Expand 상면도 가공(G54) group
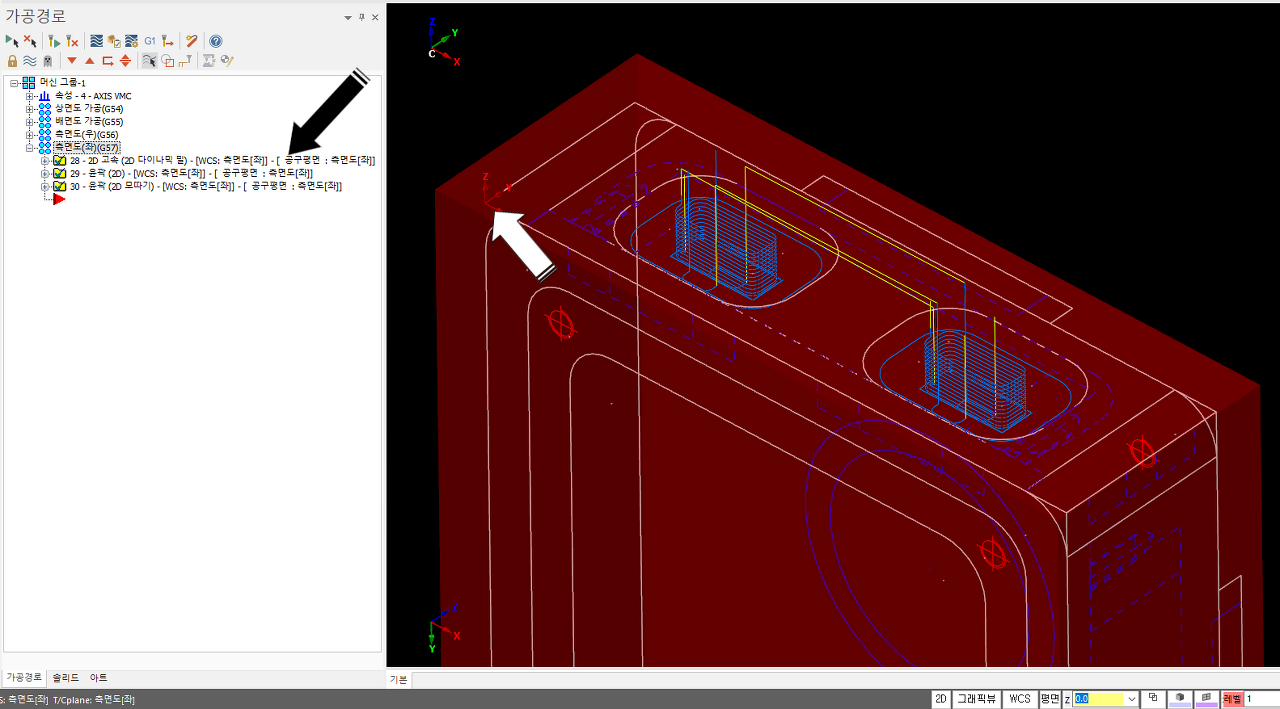Screen dimensions: 1280x709 30,109
